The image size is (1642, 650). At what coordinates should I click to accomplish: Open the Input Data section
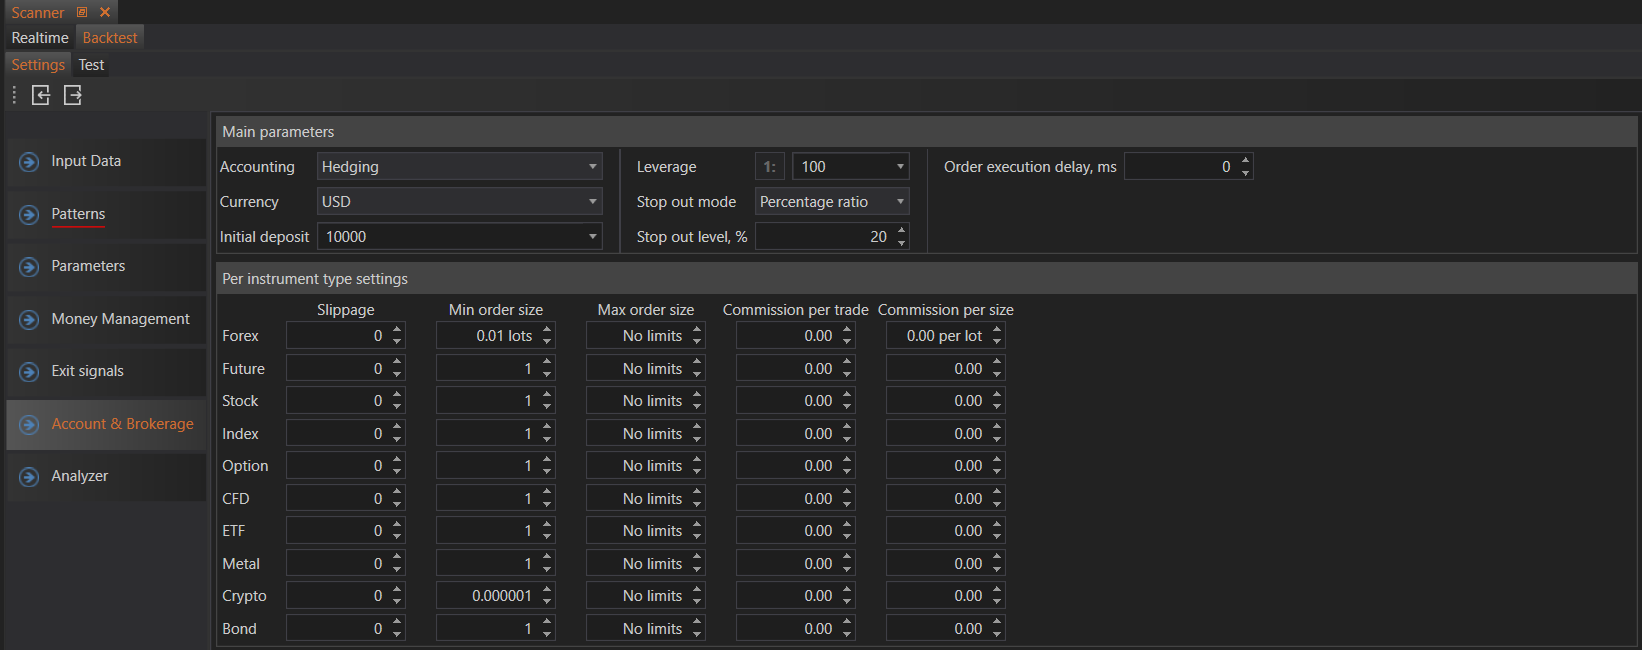[105, 161]
